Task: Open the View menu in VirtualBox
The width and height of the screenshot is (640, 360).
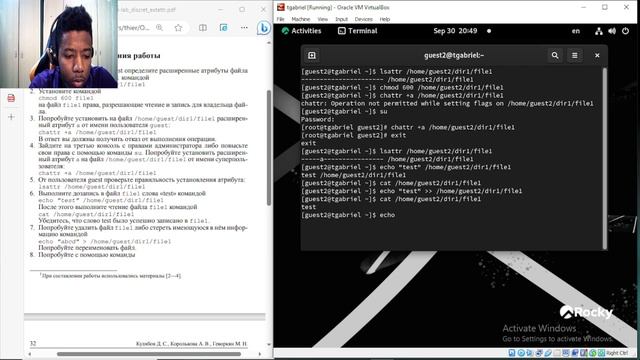Action: point(322,19)
